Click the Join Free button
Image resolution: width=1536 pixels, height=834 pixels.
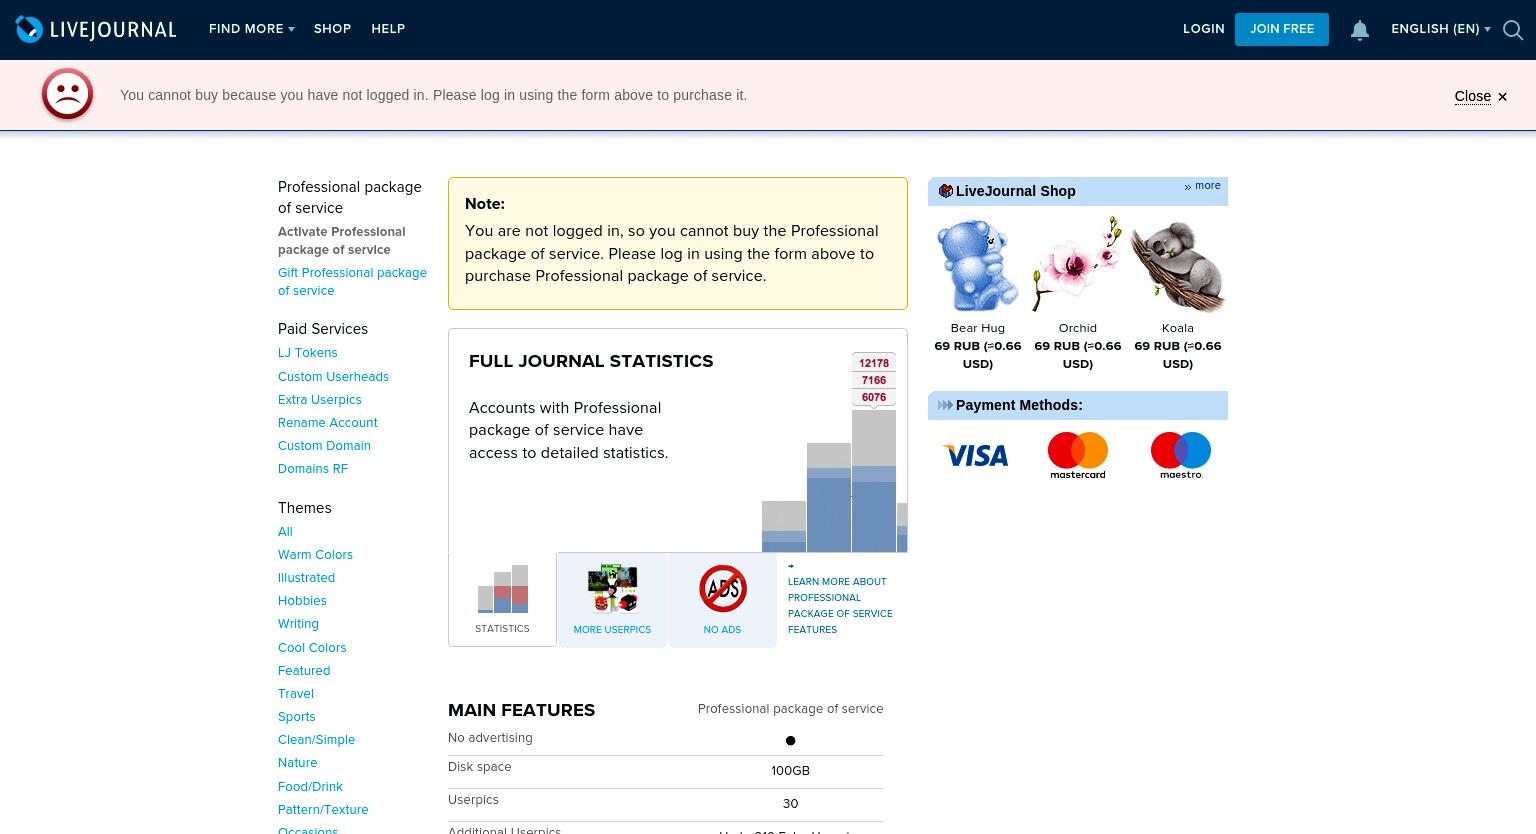tap(1281, 29)
